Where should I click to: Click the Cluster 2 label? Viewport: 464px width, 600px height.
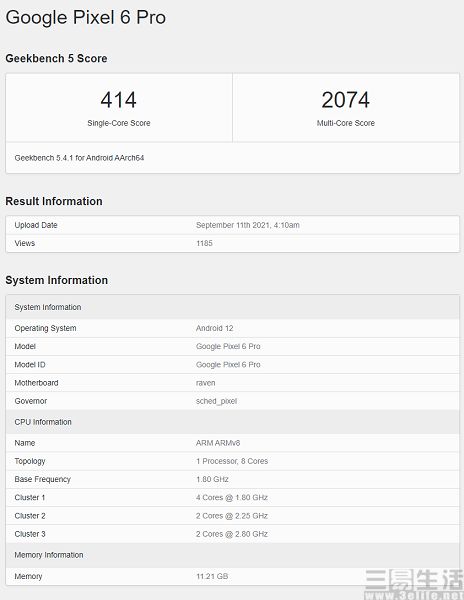30,516
